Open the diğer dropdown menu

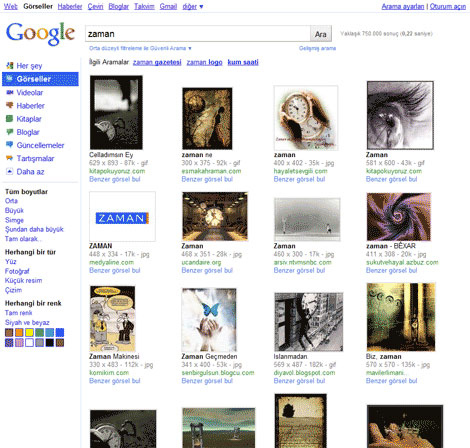point(193,6)
